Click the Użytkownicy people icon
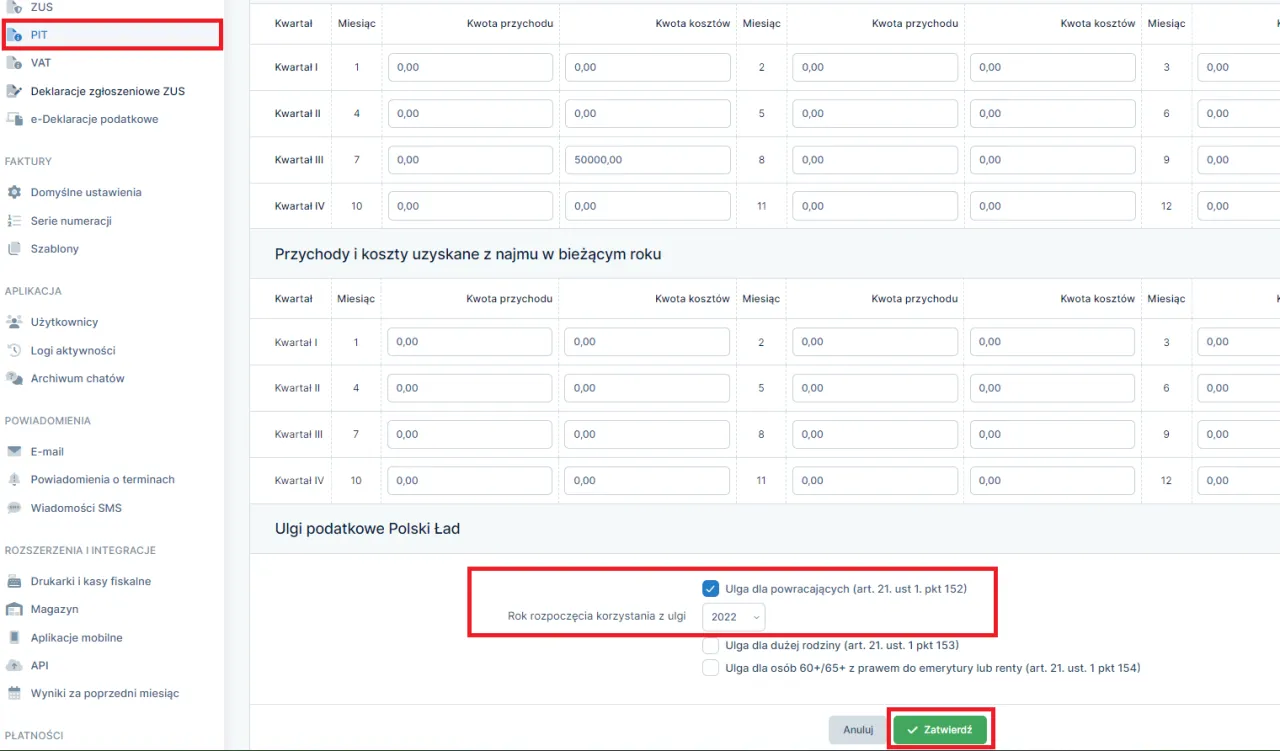The width and height of the screenshot is (1280, 751). click(14, 322)
